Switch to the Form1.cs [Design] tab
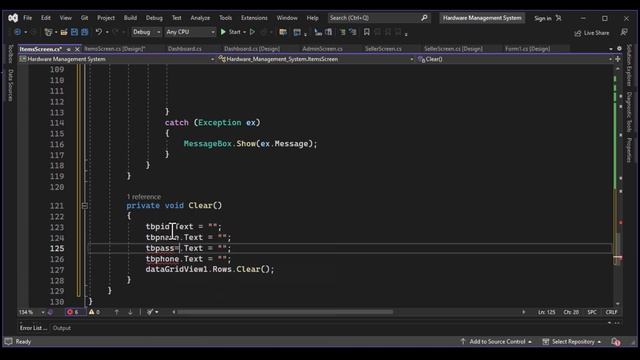640x360 pixels. [x=527, y=49]
